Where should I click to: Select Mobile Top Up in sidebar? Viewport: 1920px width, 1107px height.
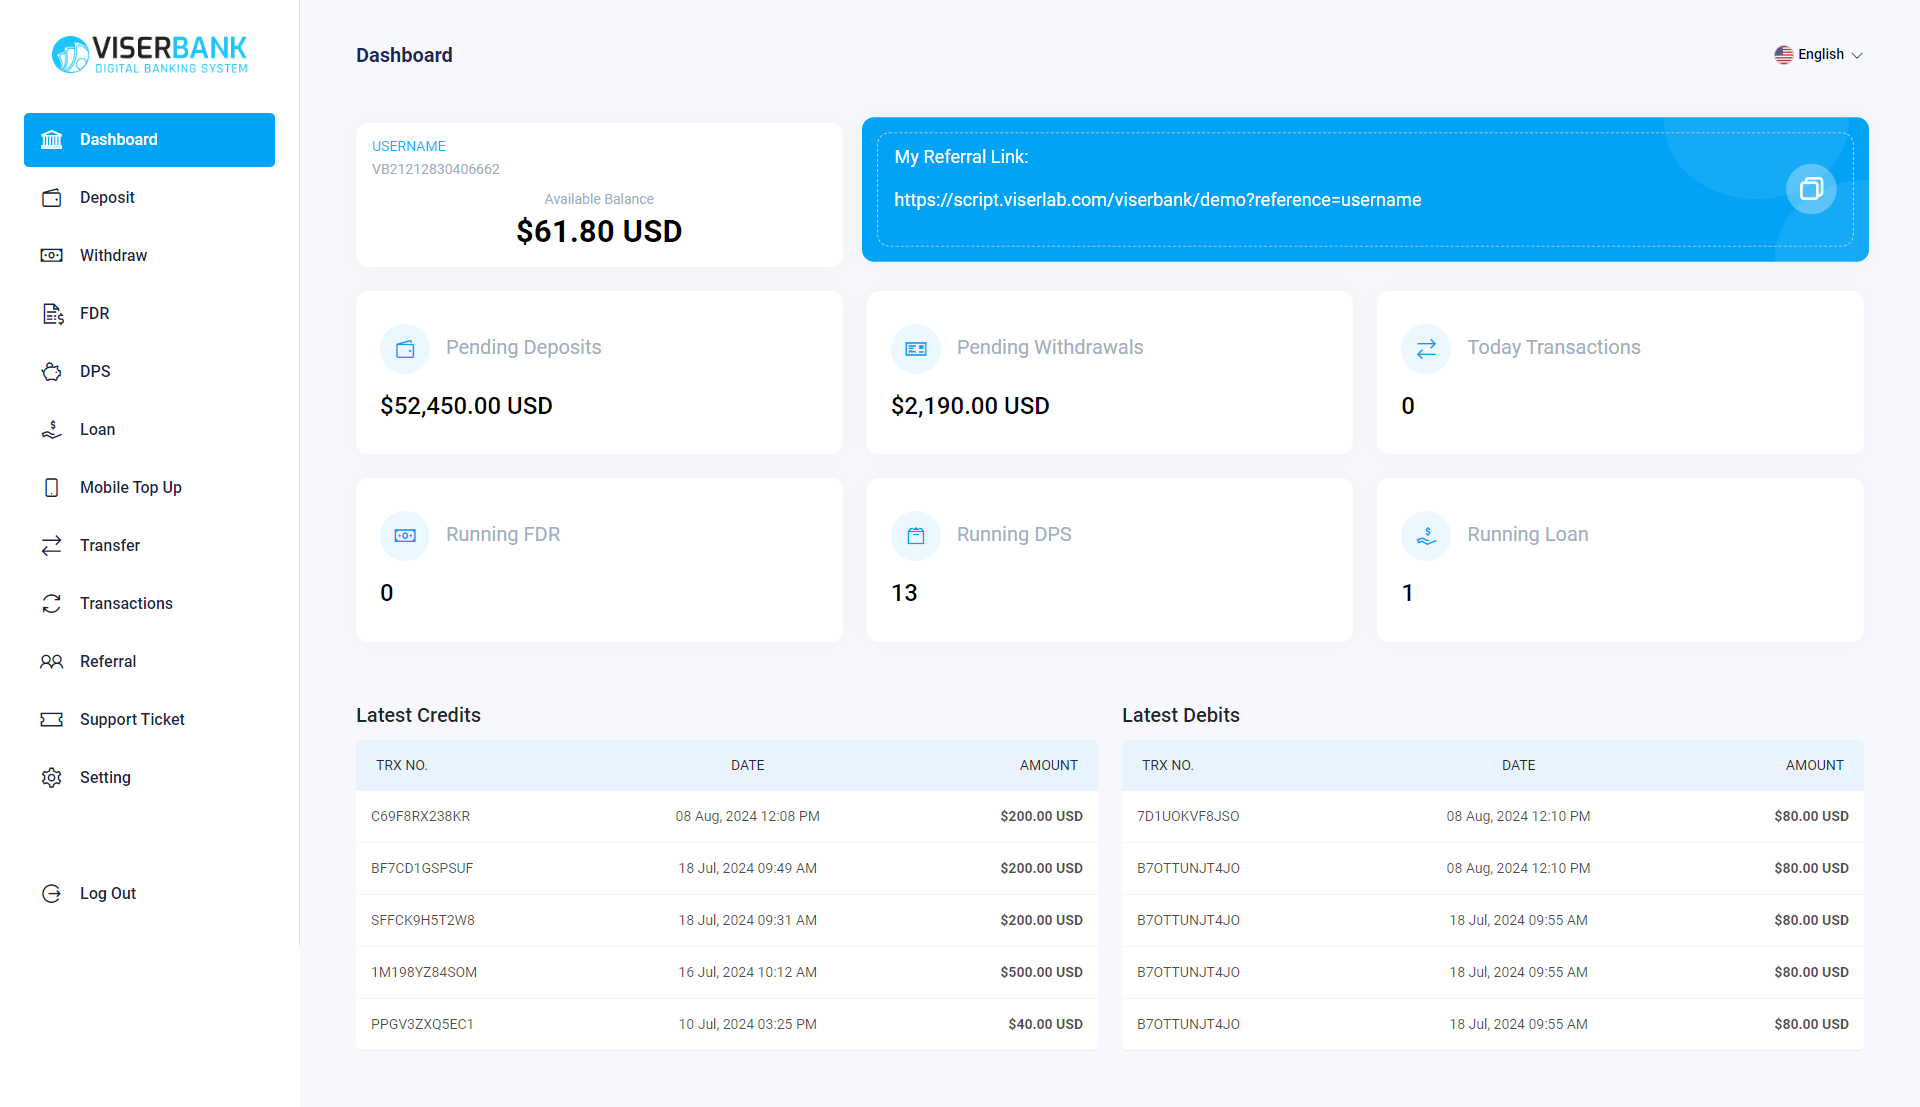(x=130, y=488)
